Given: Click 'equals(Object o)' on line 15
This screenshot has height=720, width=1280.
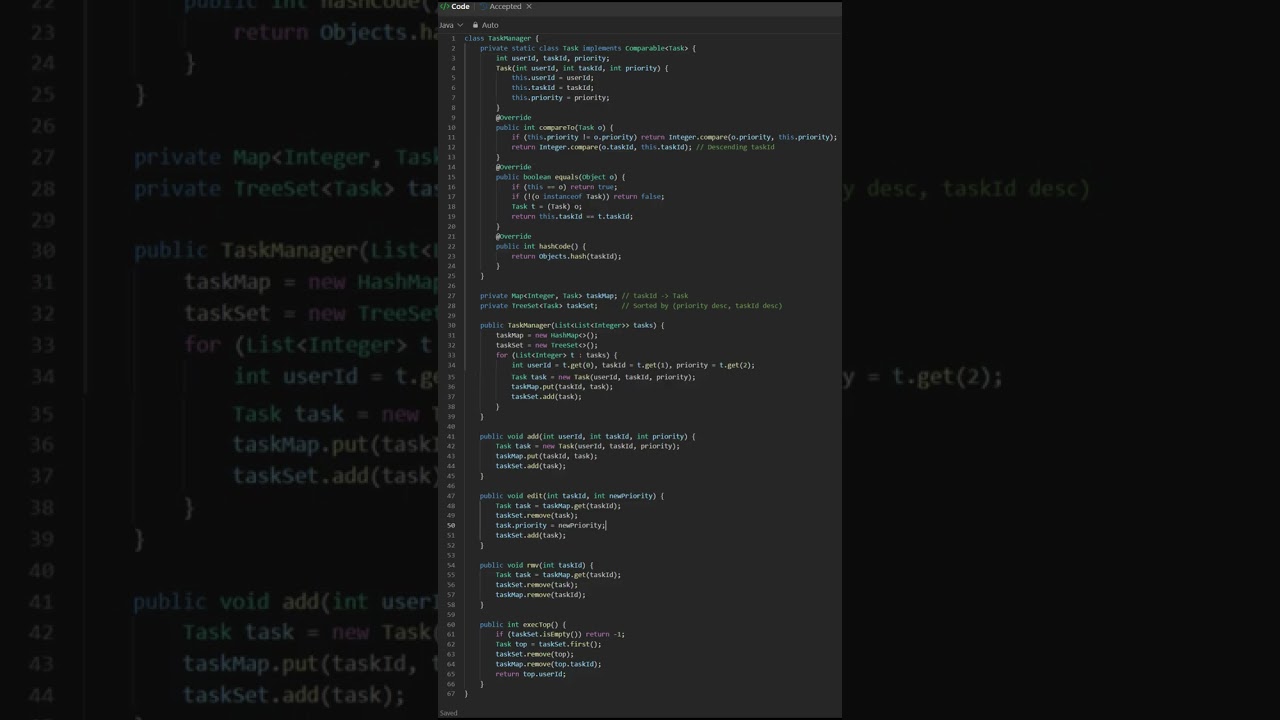Looking at the screenshot, I should (x=586, y=177).
